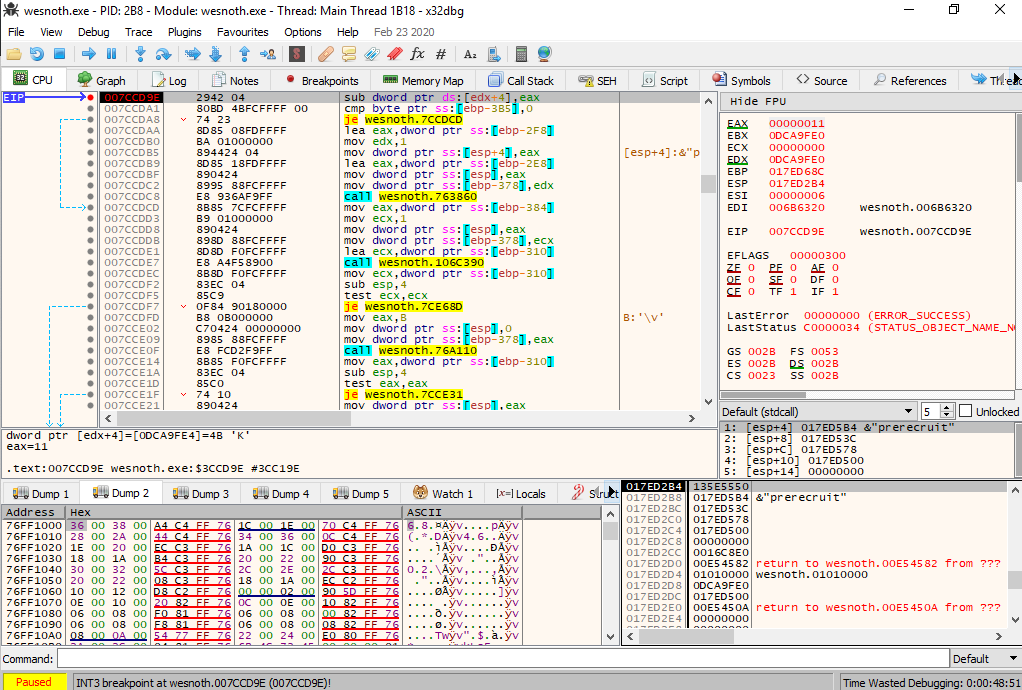The image size is (1022, 690).
Task: Click dump address row 76FF1000
Action: (x=34, y=525)
